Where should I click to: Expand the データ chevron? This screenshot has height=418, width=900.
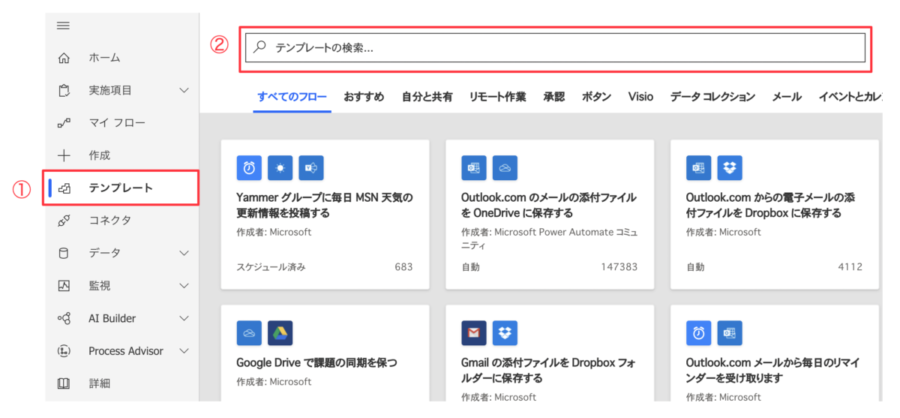point(184,253)
